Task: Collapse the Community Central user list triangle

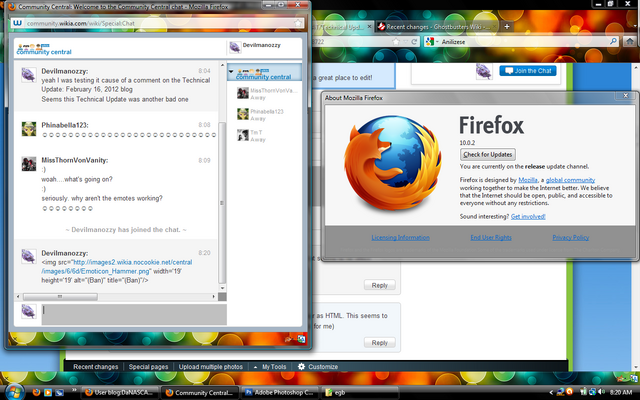Action: click(231, 71)
